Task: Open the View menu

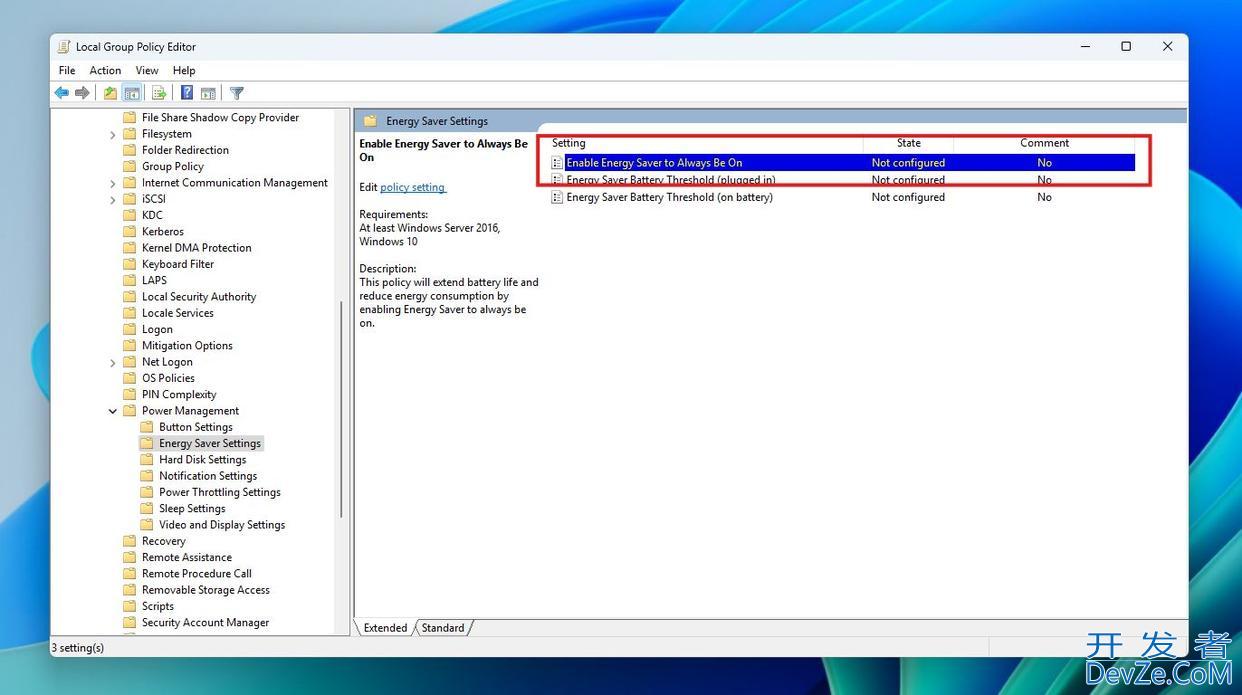Action: pyautogui.click(x=147, y=70)
